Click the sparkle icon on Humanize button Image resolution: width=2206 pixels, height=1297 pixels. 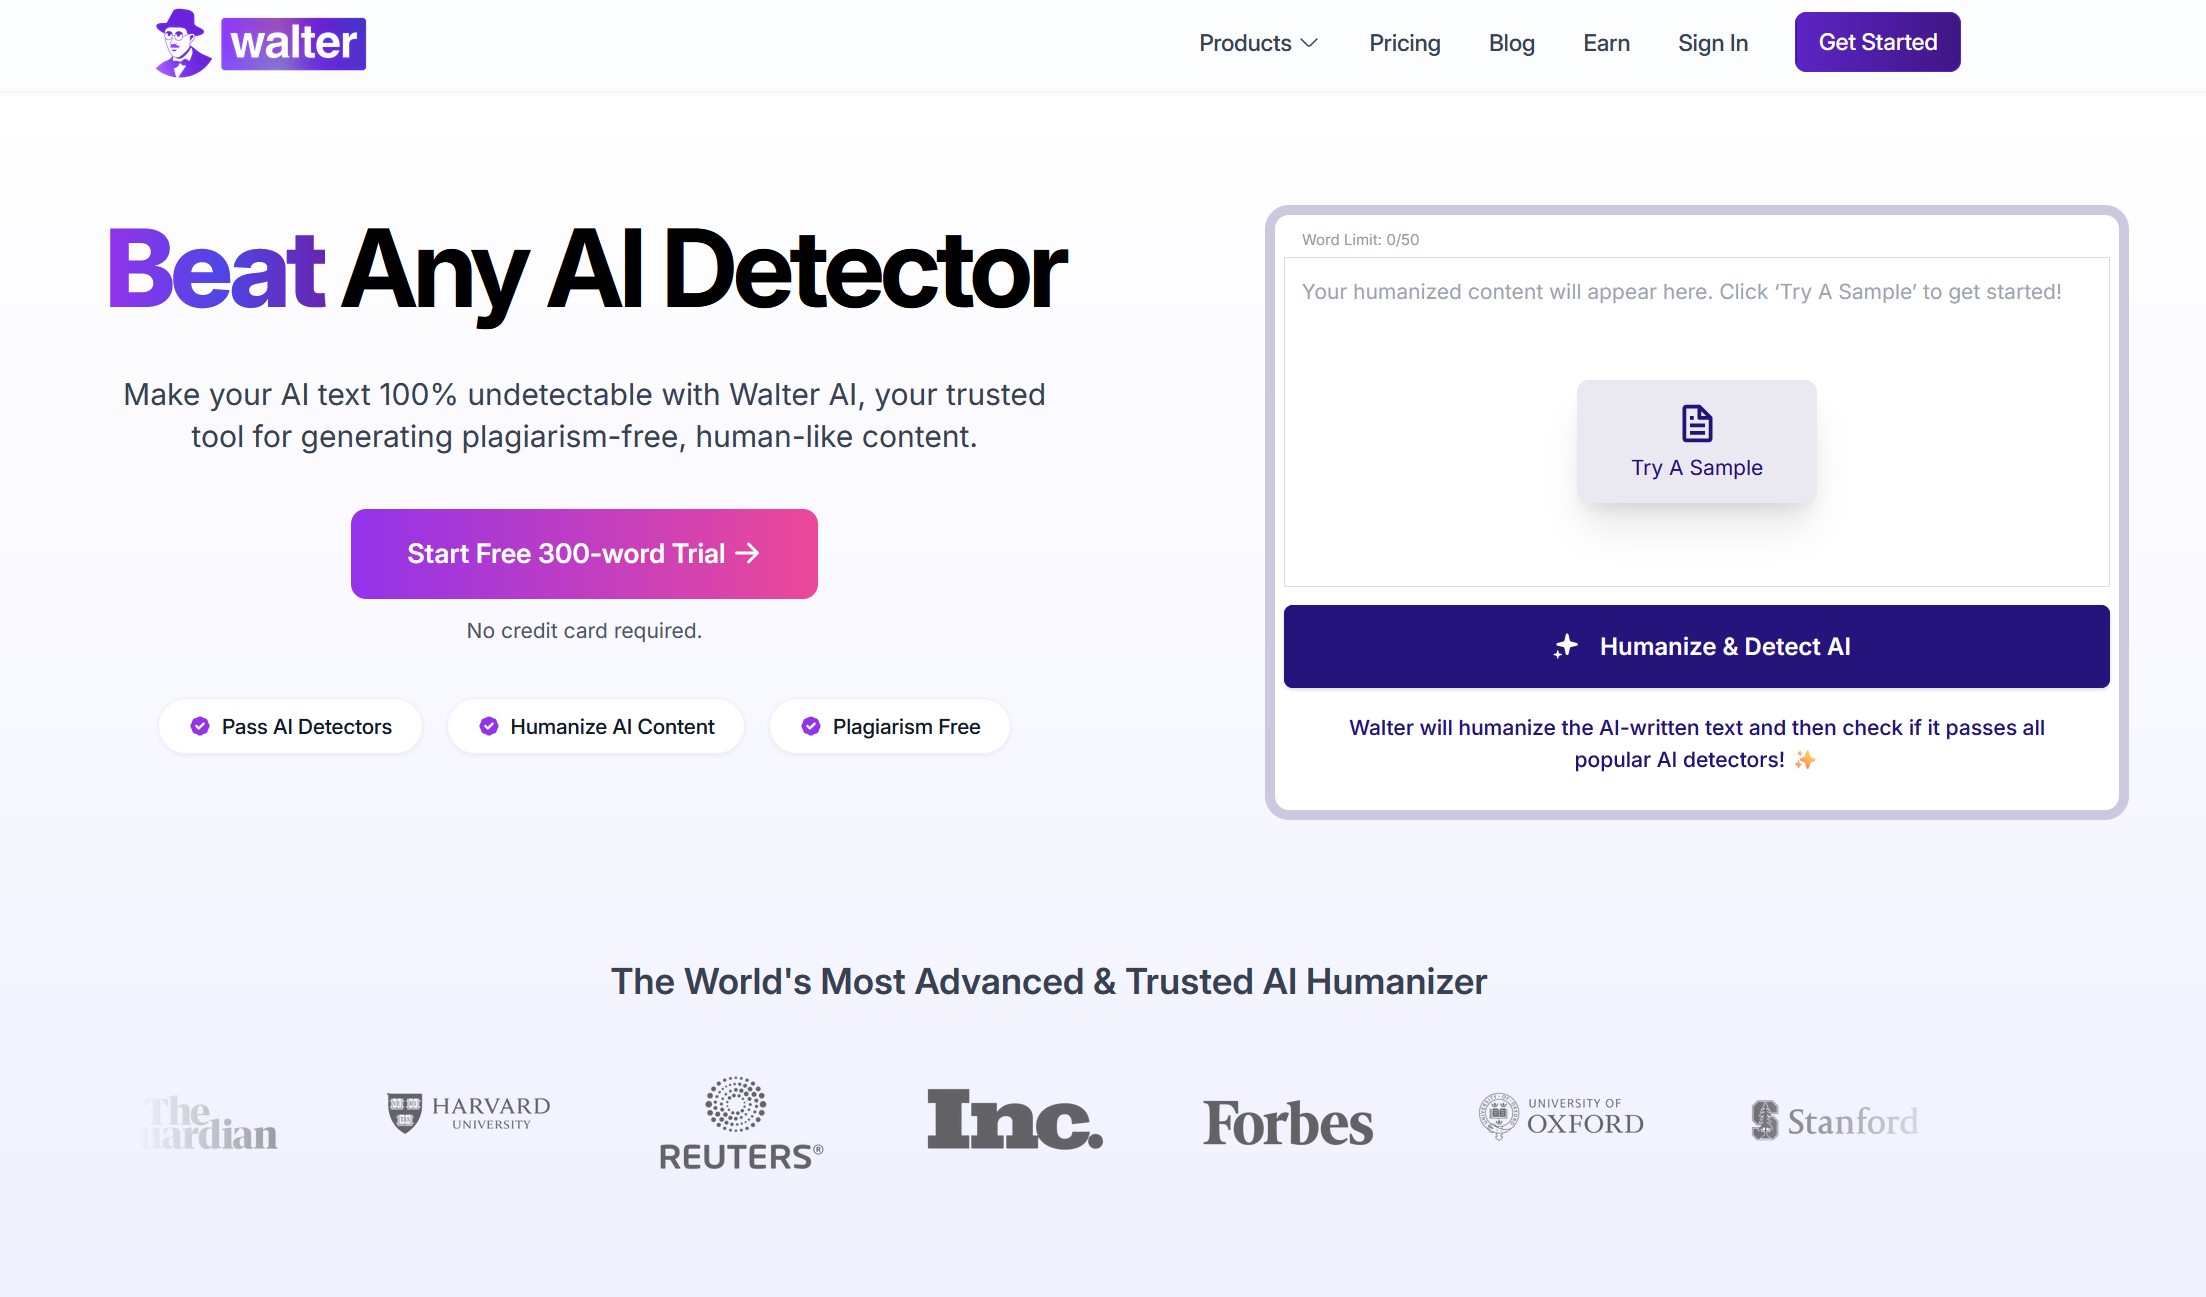1564,645
